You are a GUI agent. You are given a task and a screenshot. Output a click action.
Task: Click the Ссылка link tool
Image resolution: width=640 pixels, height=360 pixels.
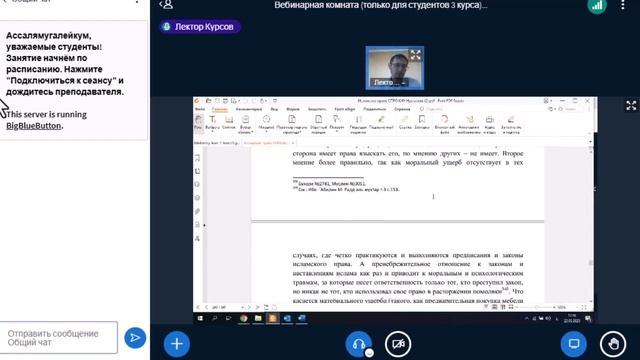(x=405, y=122)
